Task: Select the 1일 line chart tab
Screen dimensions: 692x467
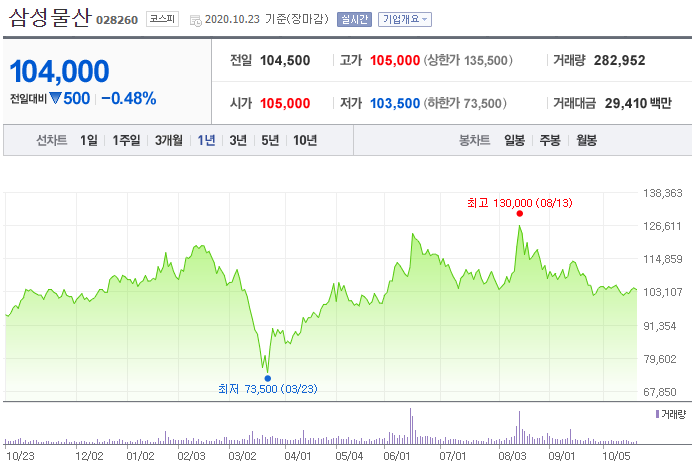Action: pyautogui.click(x=89, y=140)
